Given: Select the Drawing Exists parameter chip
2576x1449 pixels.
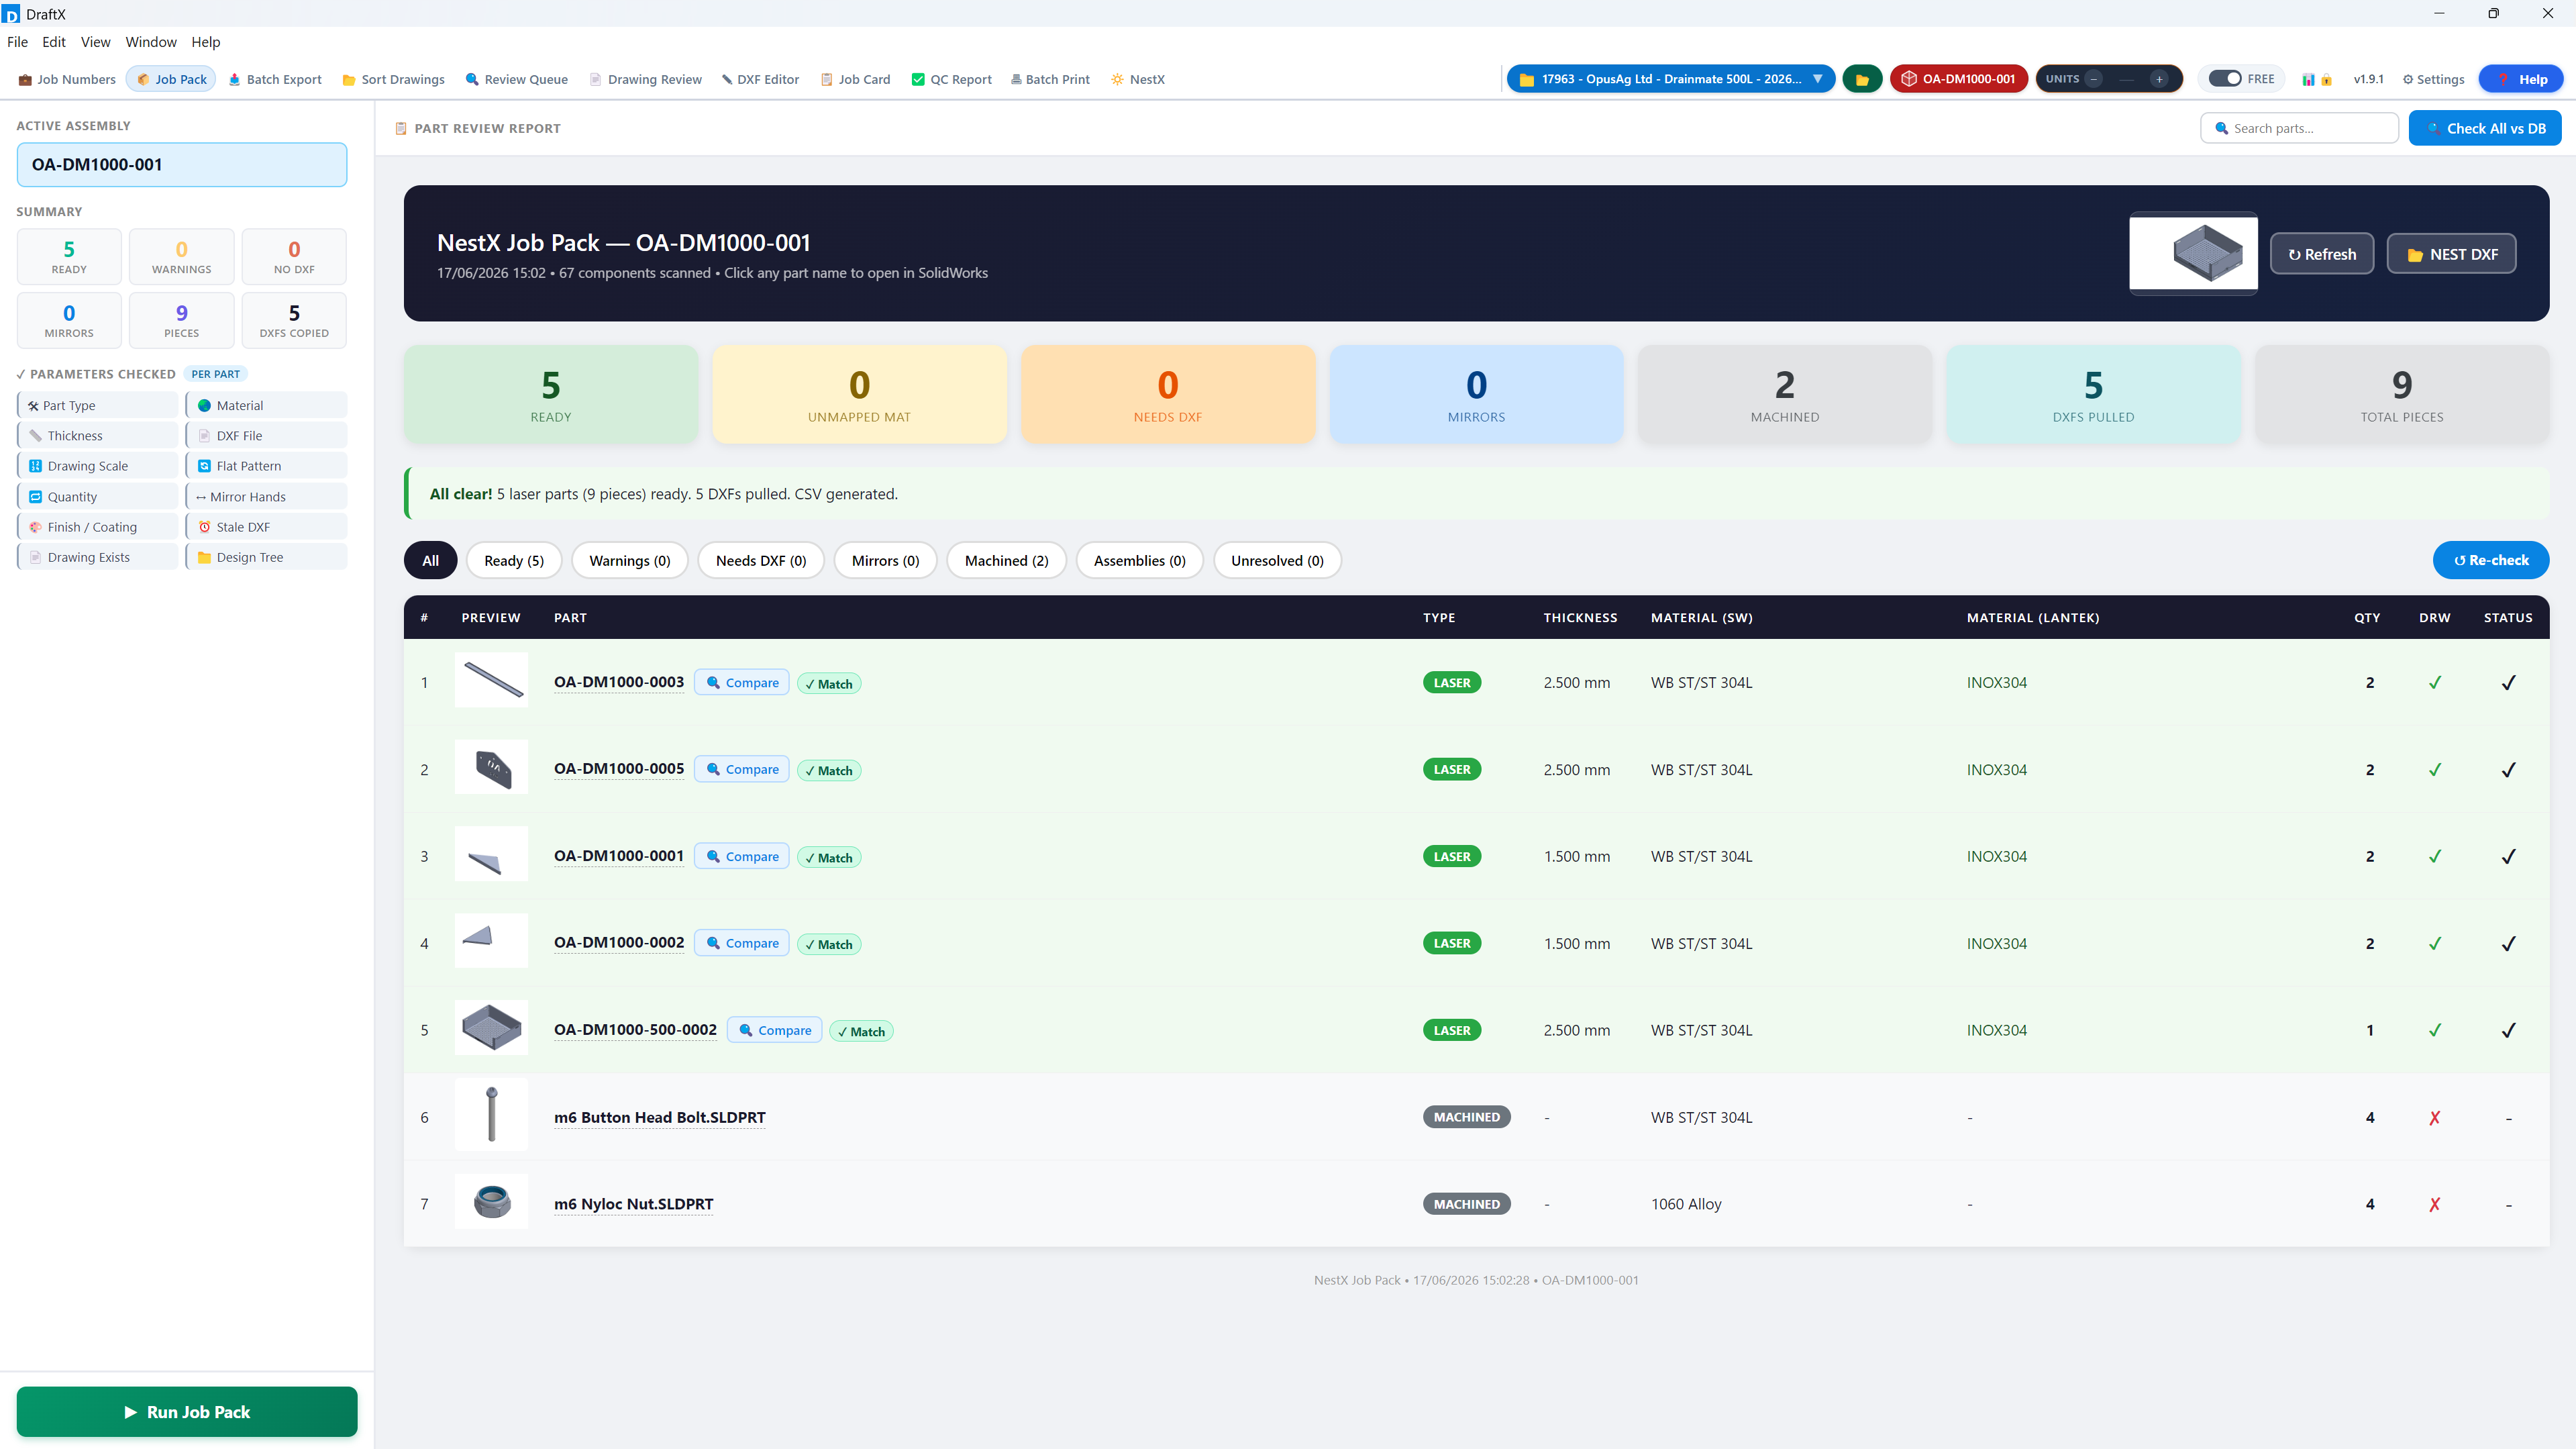Looking at the screenshot, I should pyautogui.click(x=98, y=557).
